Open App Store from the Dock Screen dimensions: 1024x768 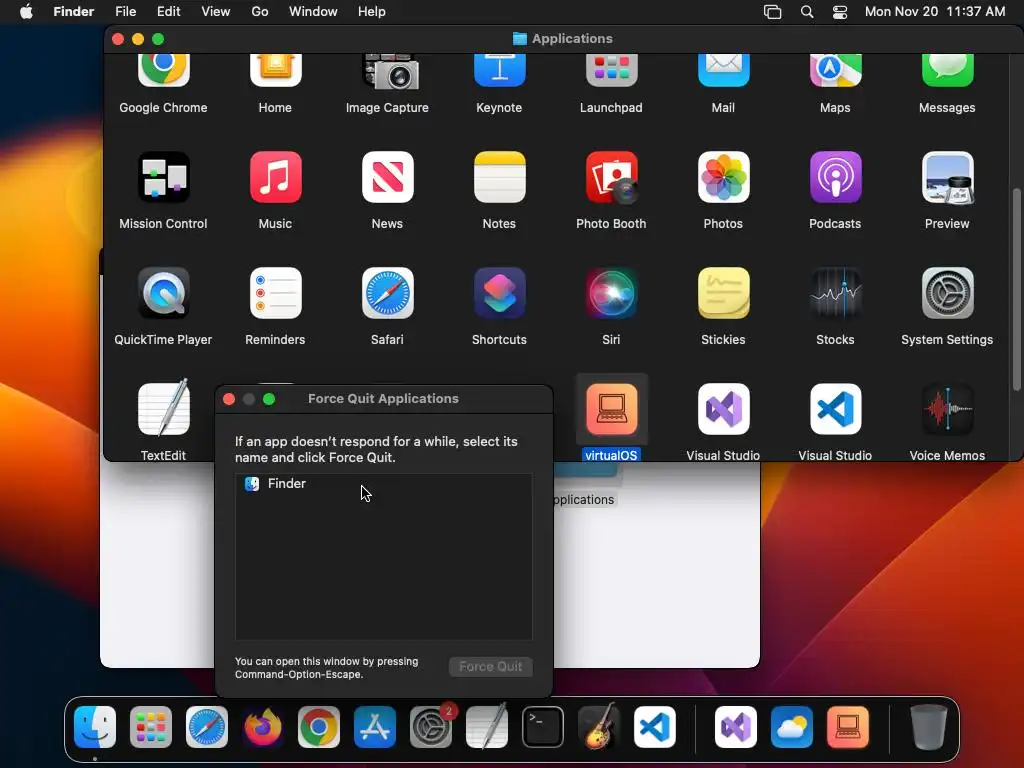(x=375, y=727)
